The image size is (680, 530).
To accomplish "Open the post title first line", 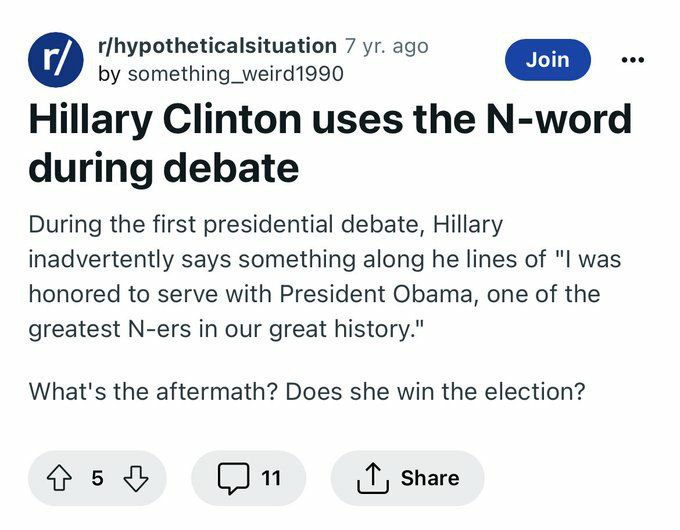I will pos(330,120).
